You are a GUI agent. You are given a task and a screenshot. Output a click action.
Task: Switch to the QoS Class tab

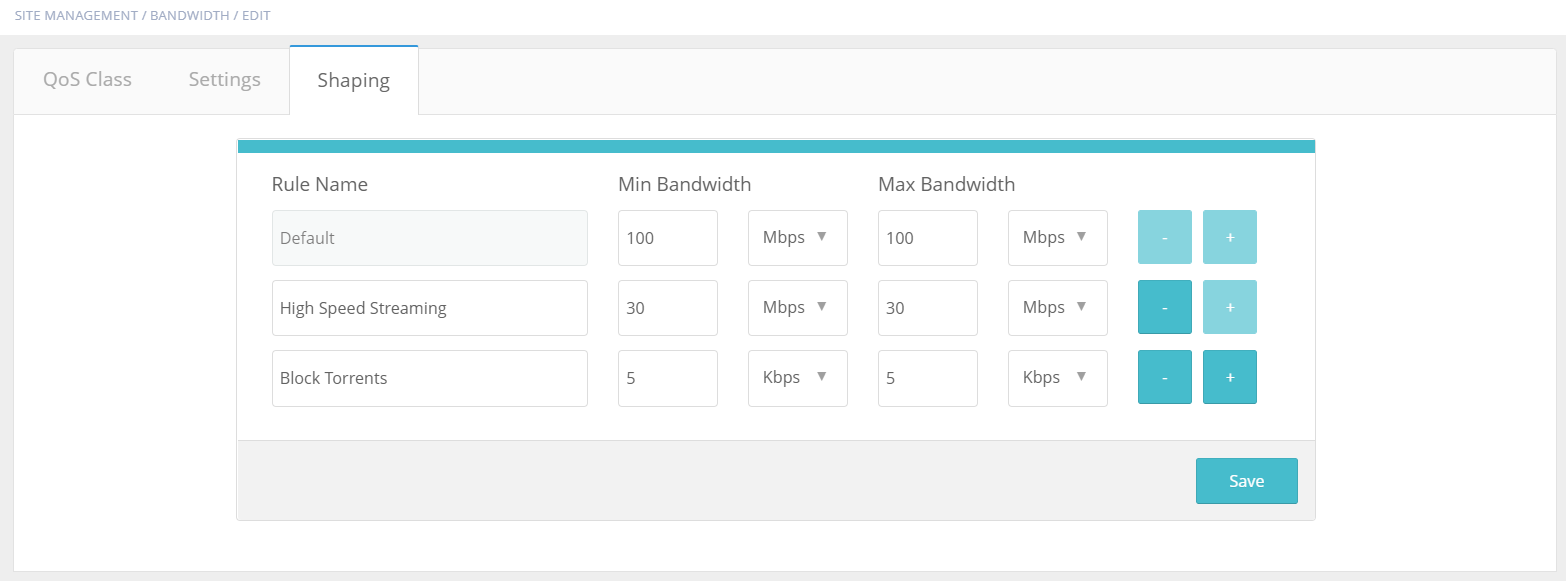pyautogui.click(x=87, y=80)
